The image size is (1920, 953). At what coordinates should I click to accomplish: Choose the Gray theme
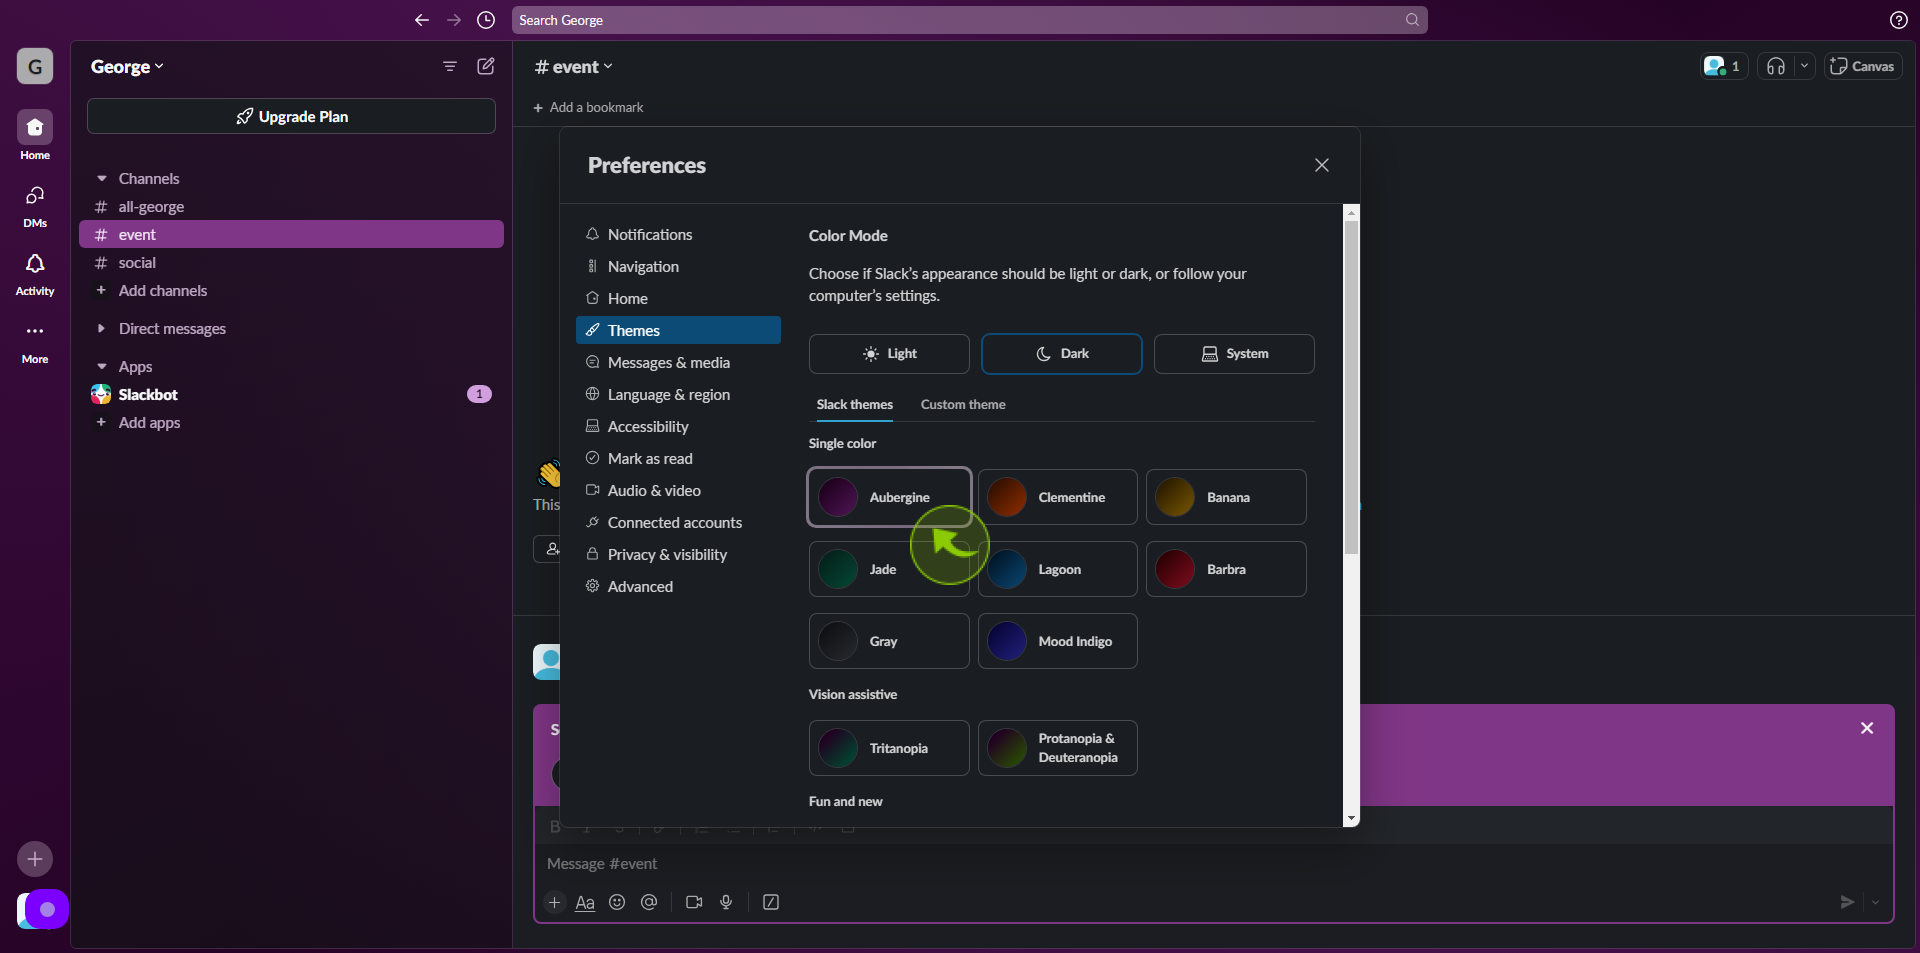(x=889, y=641)
